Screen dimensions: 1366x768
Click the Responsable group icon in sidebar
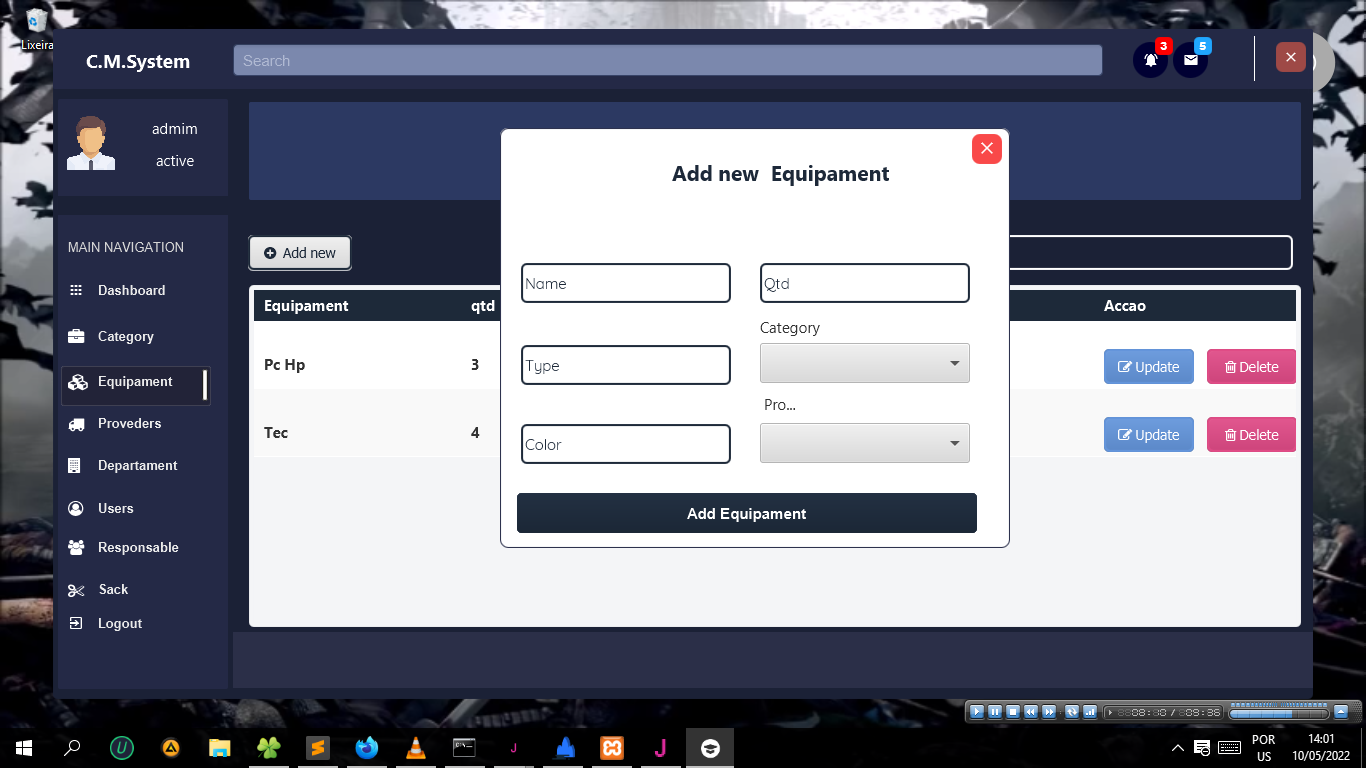click(x=76, y=548)
